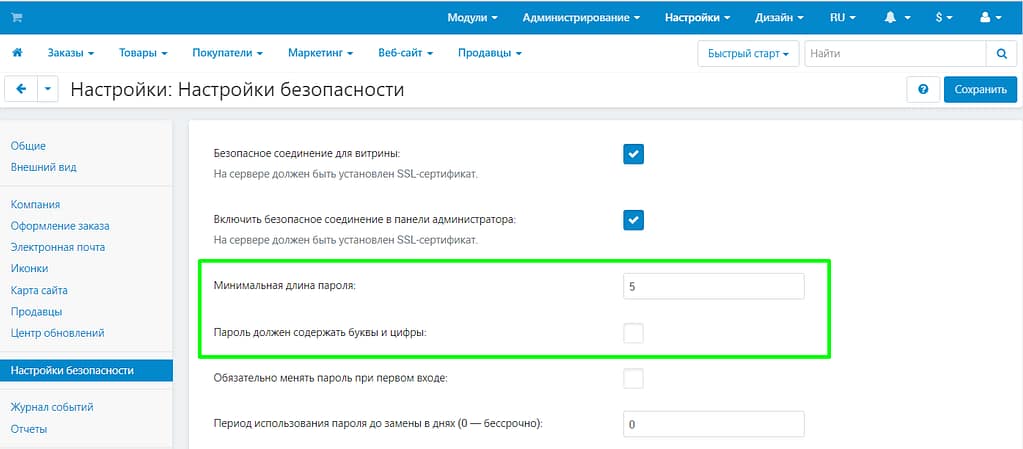Open the Модули menu

[x=473, y=18]
